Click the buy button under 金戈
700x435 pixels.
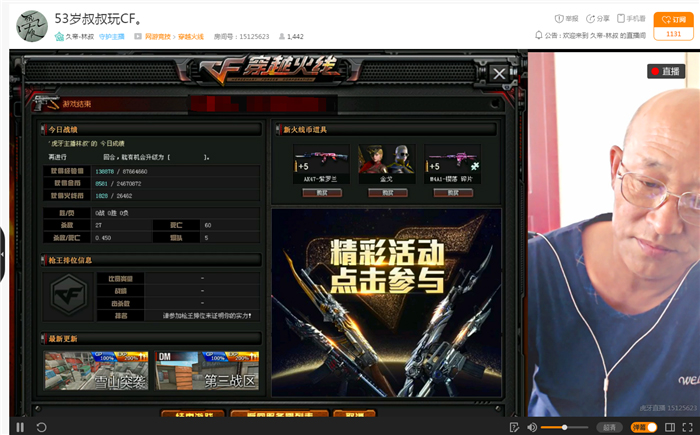click(388, 192)
